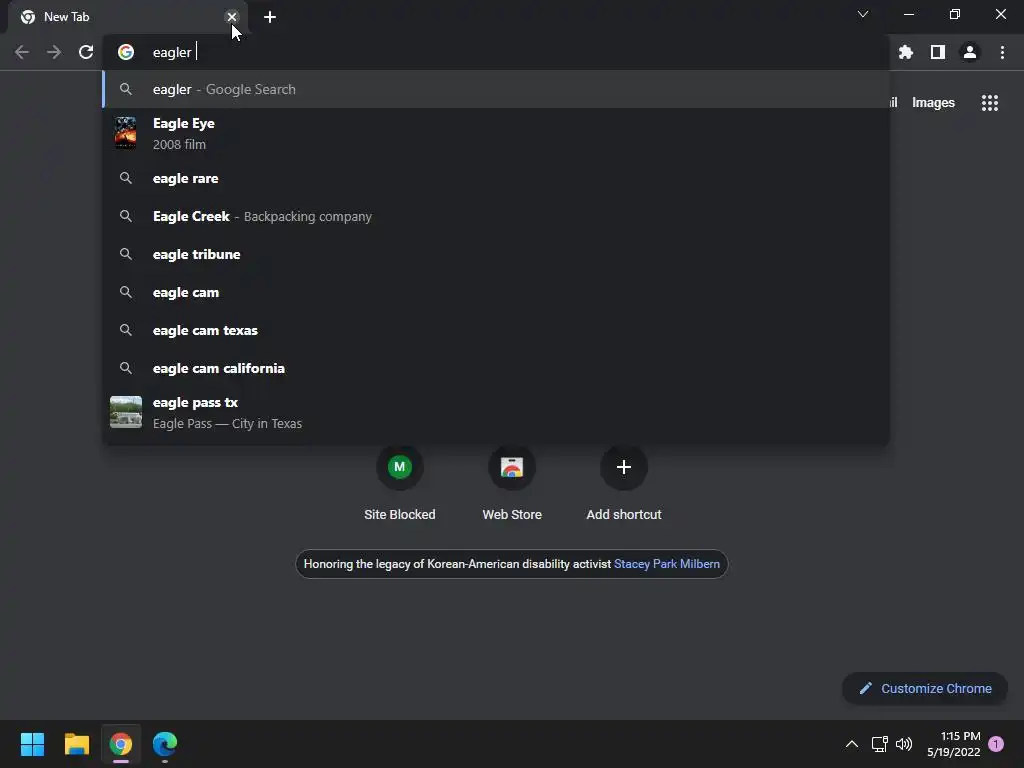Open the profile avatar icon
Screen dimensions: 1024x768
(x=970, y=52)
